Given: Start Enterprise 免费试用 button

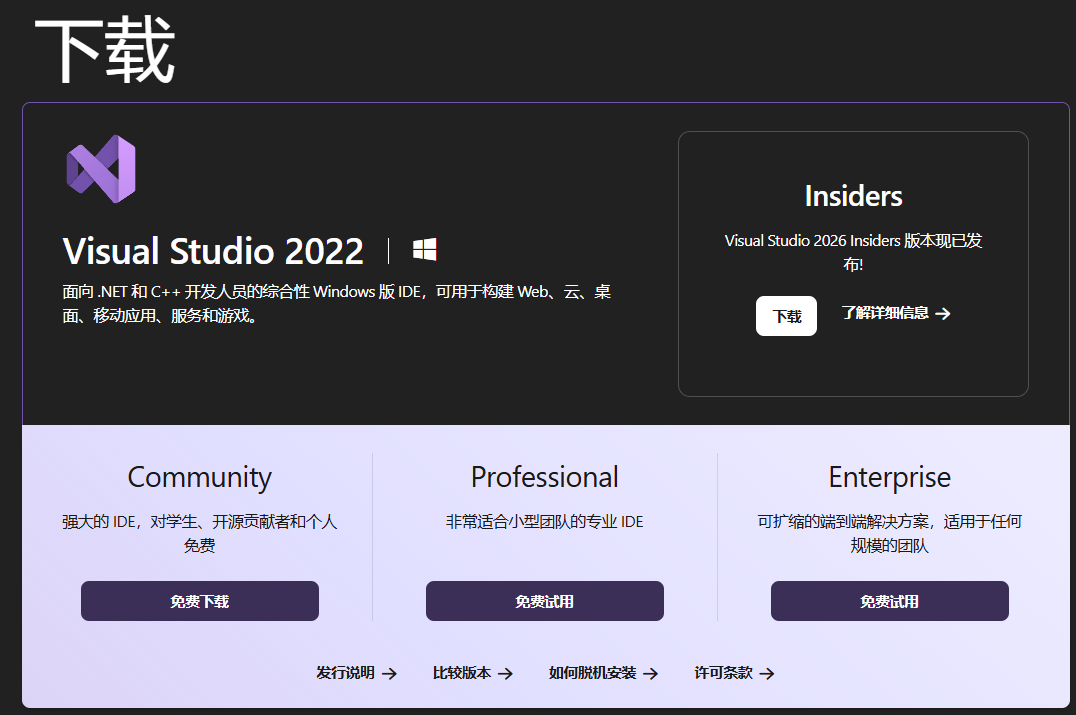Looking at the screenshot, I should click(890, 601).
